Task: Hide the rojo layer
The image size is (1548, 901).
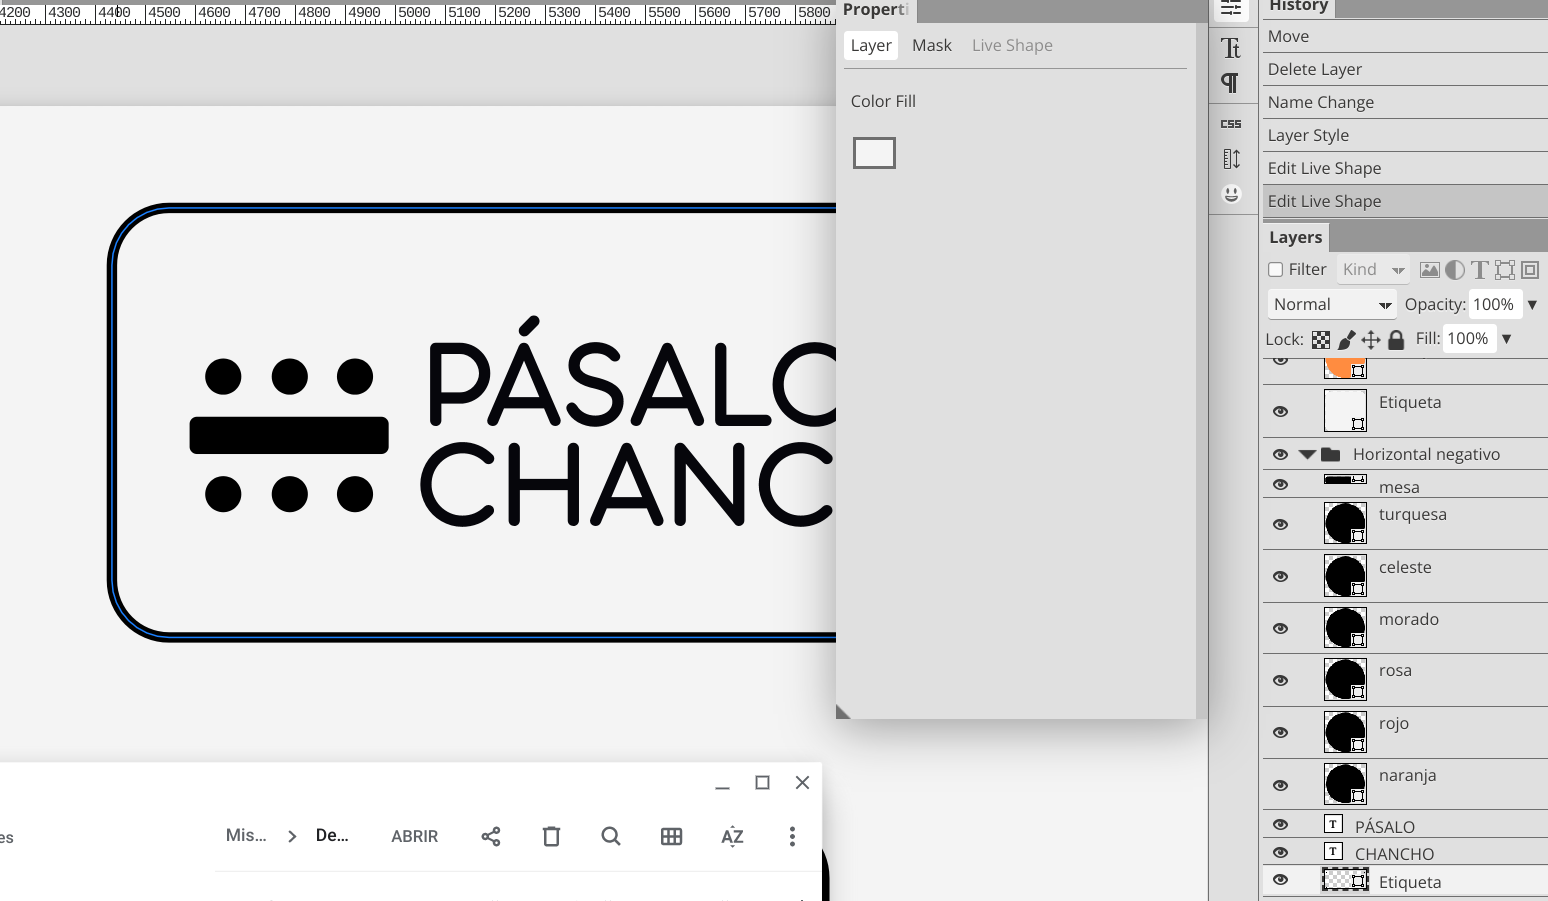Action: click(x=1281, y=732)
